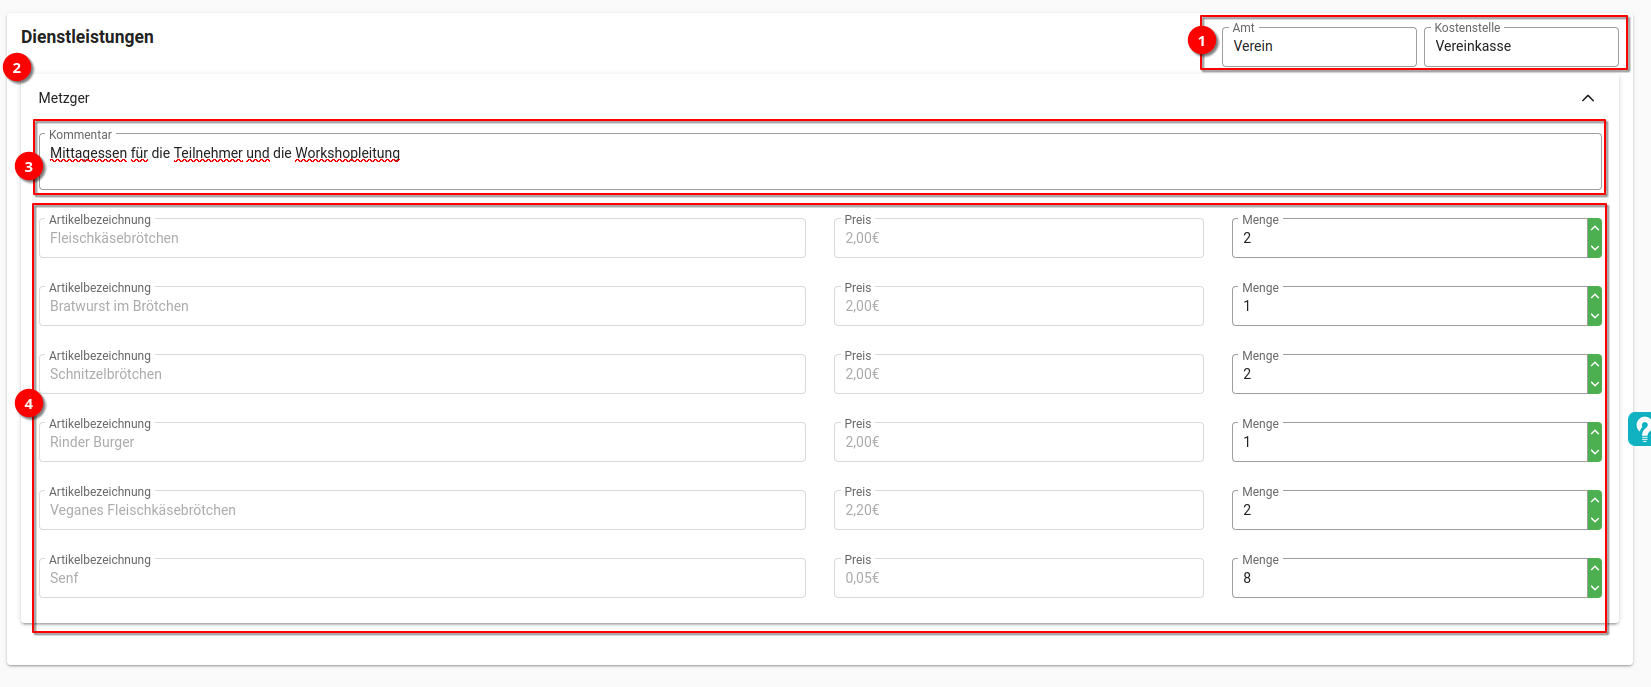Decrease quantity of Bratwurst im Brötchen
The height and width of the screenshot is (687, 1651).
click(1594, 316)
